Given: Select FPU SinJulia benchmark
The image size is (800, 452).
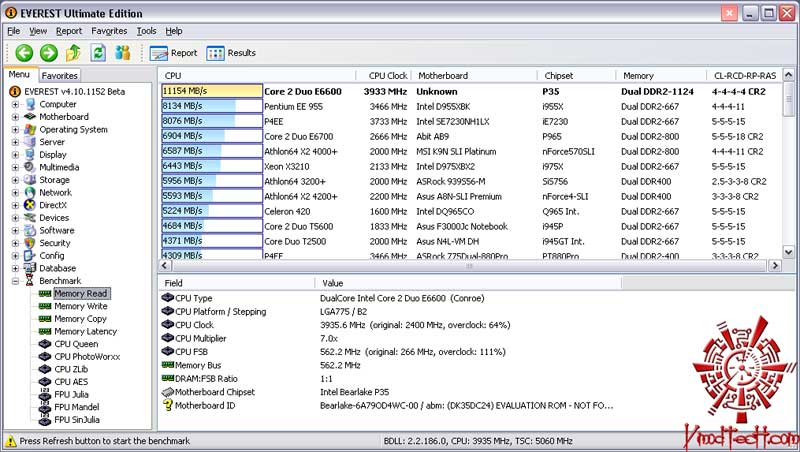Looking at the screenshot, I should 77,420.
